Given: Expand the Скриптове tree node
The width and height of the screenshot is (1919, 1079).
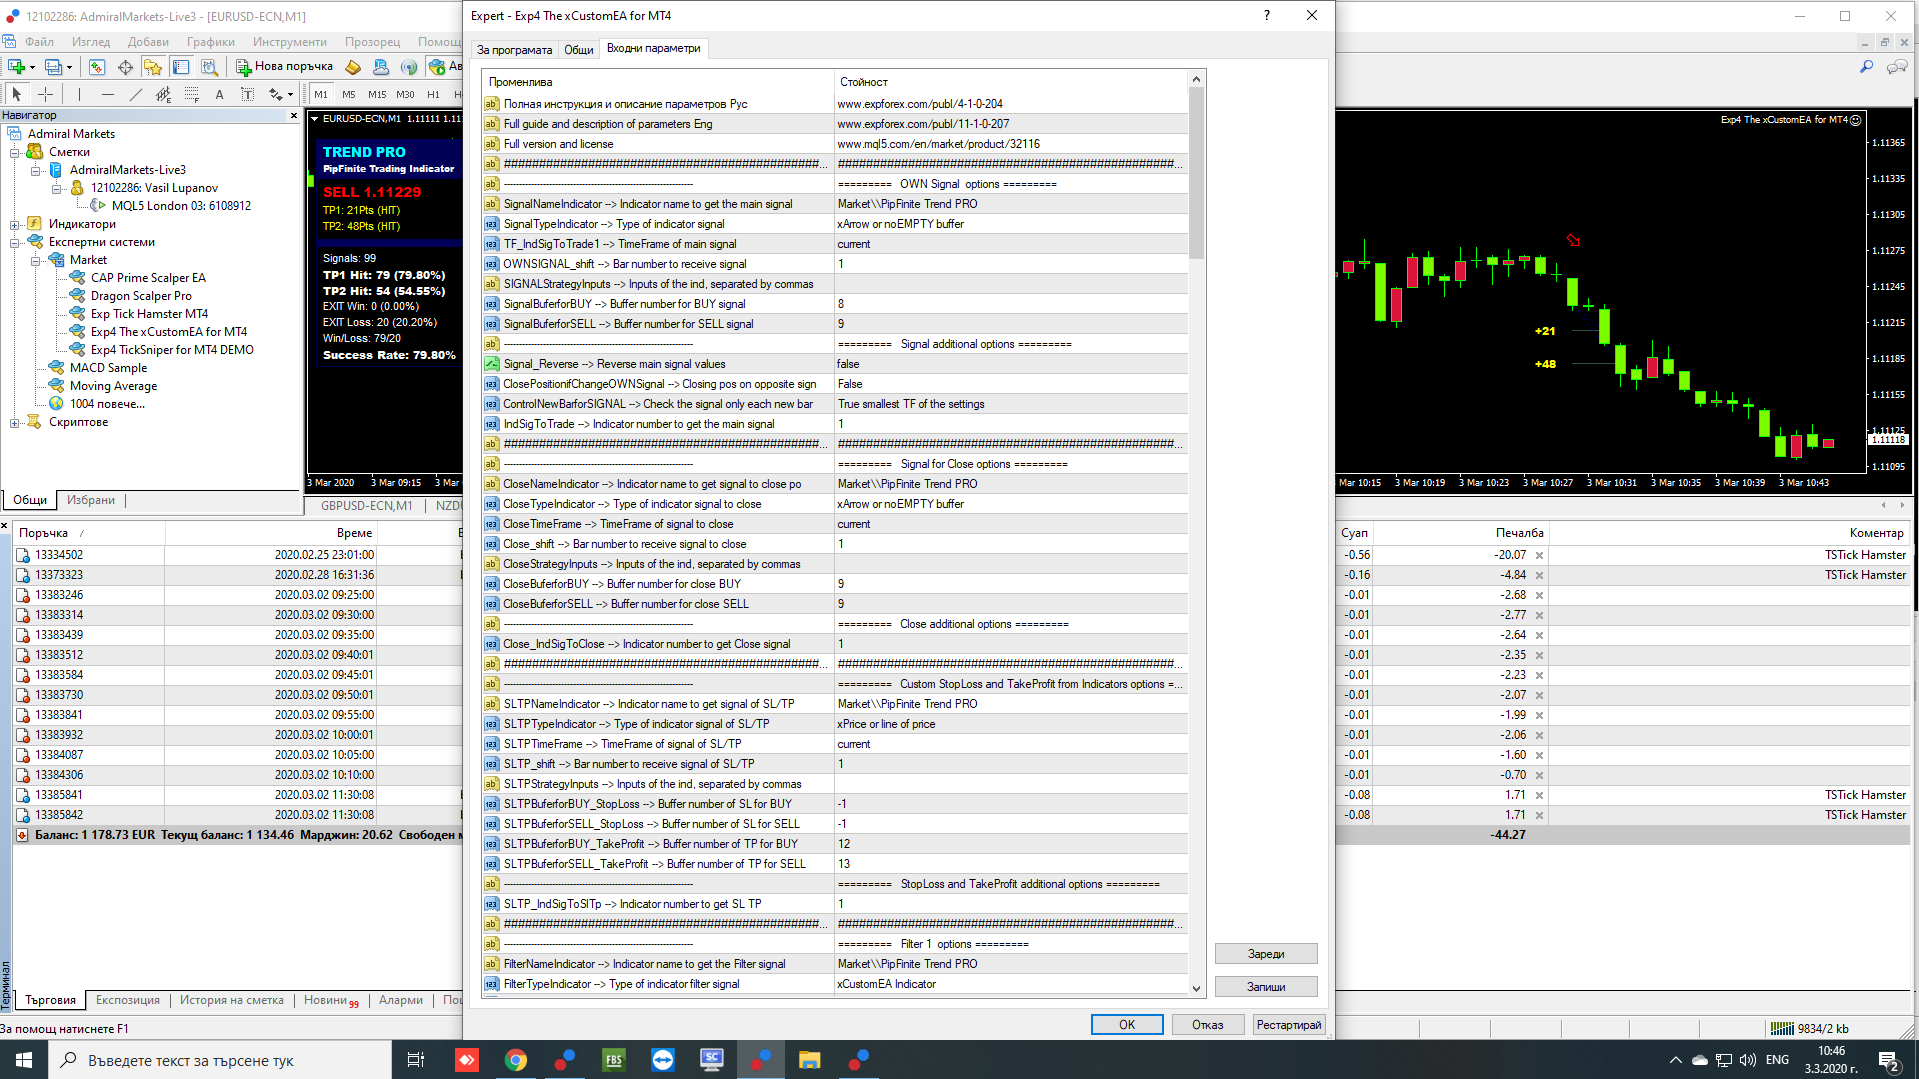Looking at the screenshot, I should point(15,422).
